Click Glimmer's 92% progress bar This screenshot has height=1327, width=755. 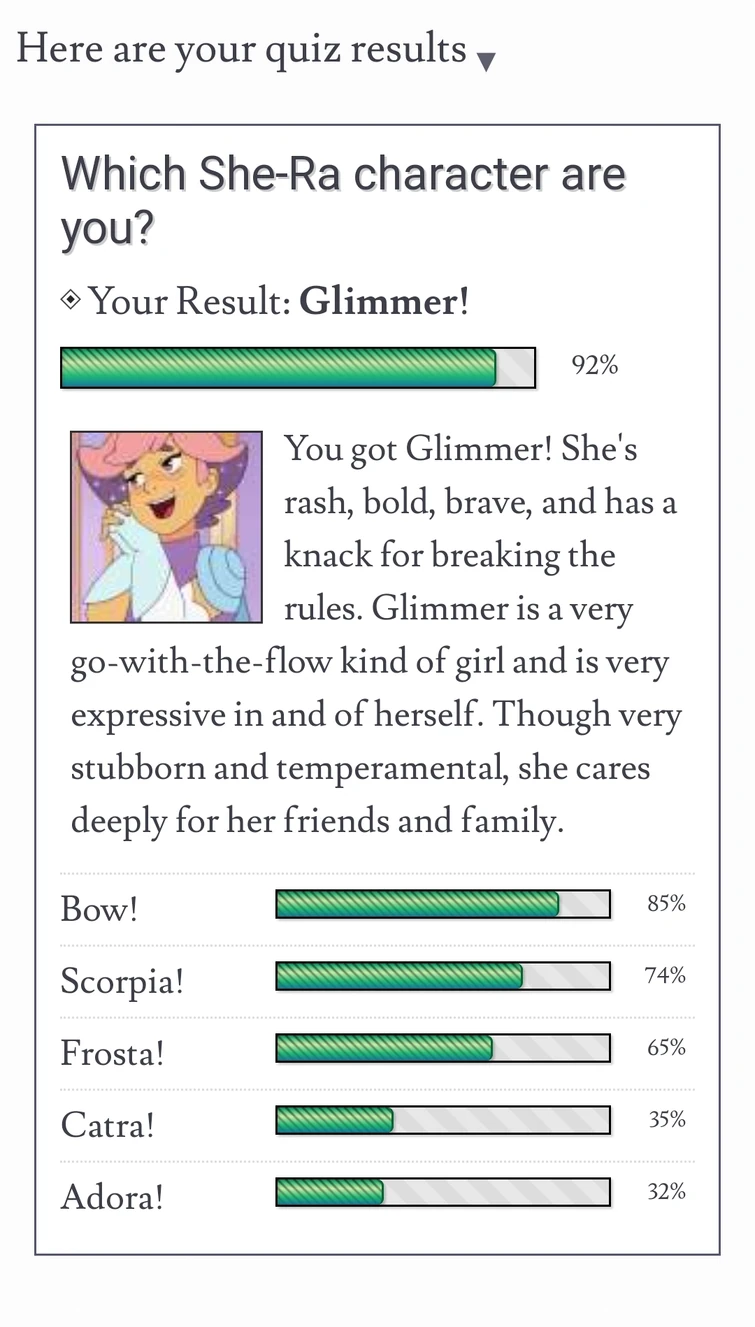pyautogui.click(x=298, y=367)
